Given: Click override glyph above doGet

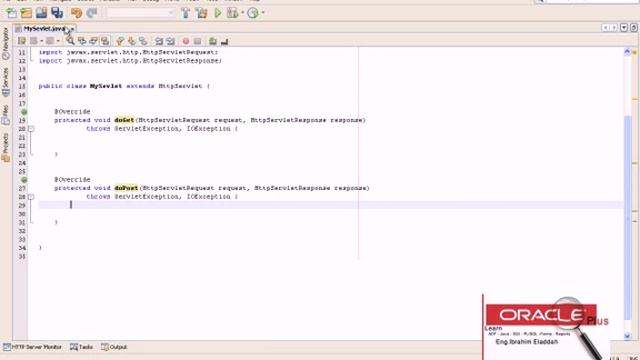Looking at the screenshot, I should (x=24, y=111).
